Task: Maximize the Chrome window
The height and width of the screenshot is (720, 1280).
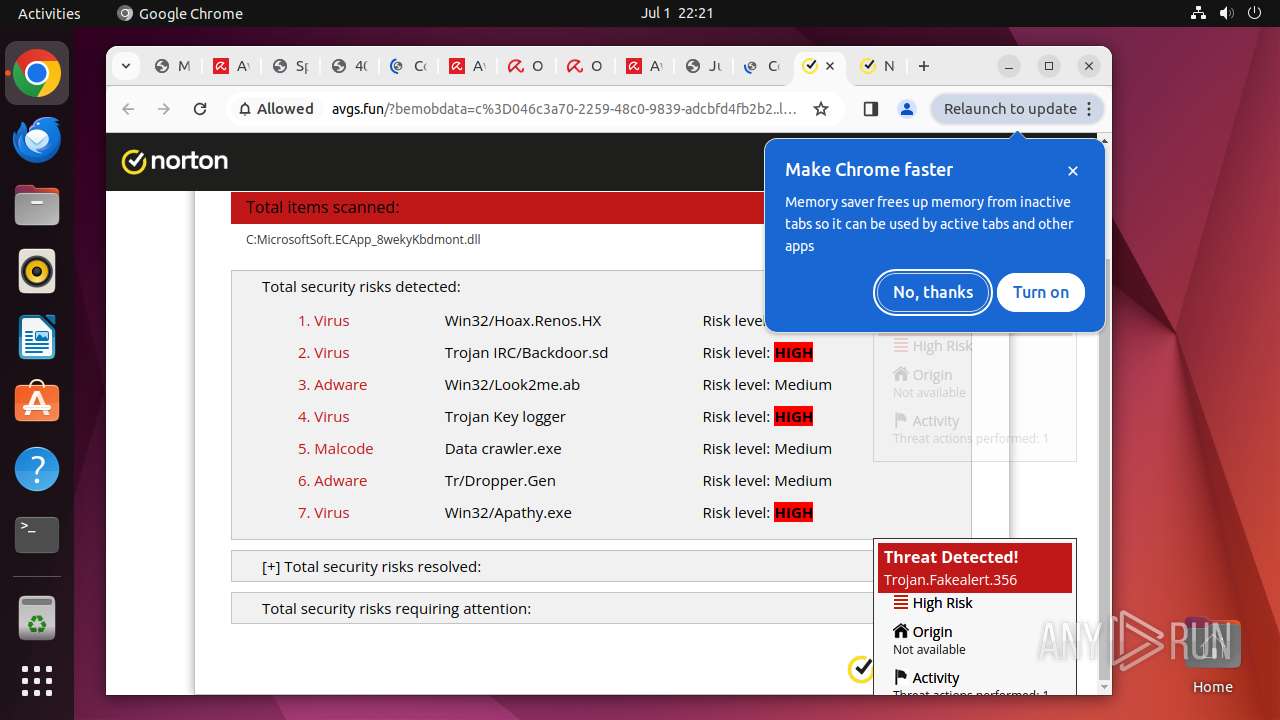Action: 1049,66
